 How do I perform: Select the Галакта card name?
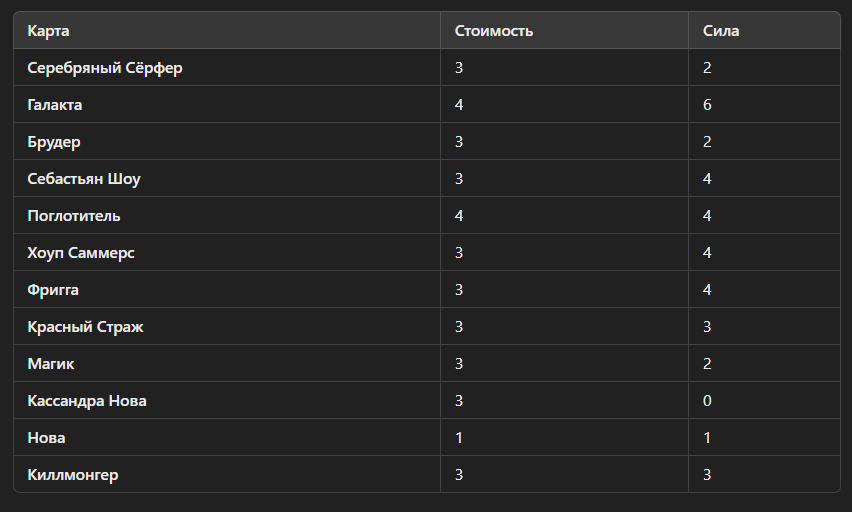(x=55, y=105)
